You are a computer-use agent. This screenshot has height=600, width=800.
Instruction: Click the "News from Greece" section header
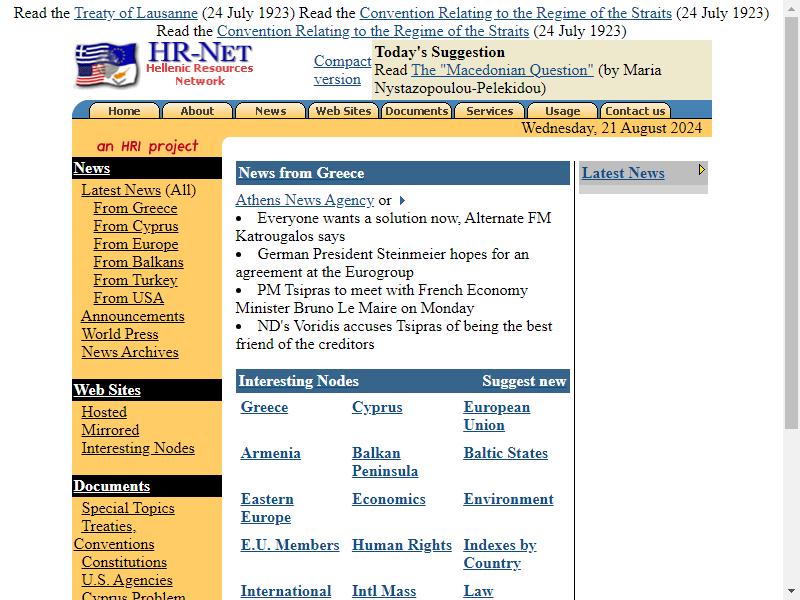click(403, 173)
